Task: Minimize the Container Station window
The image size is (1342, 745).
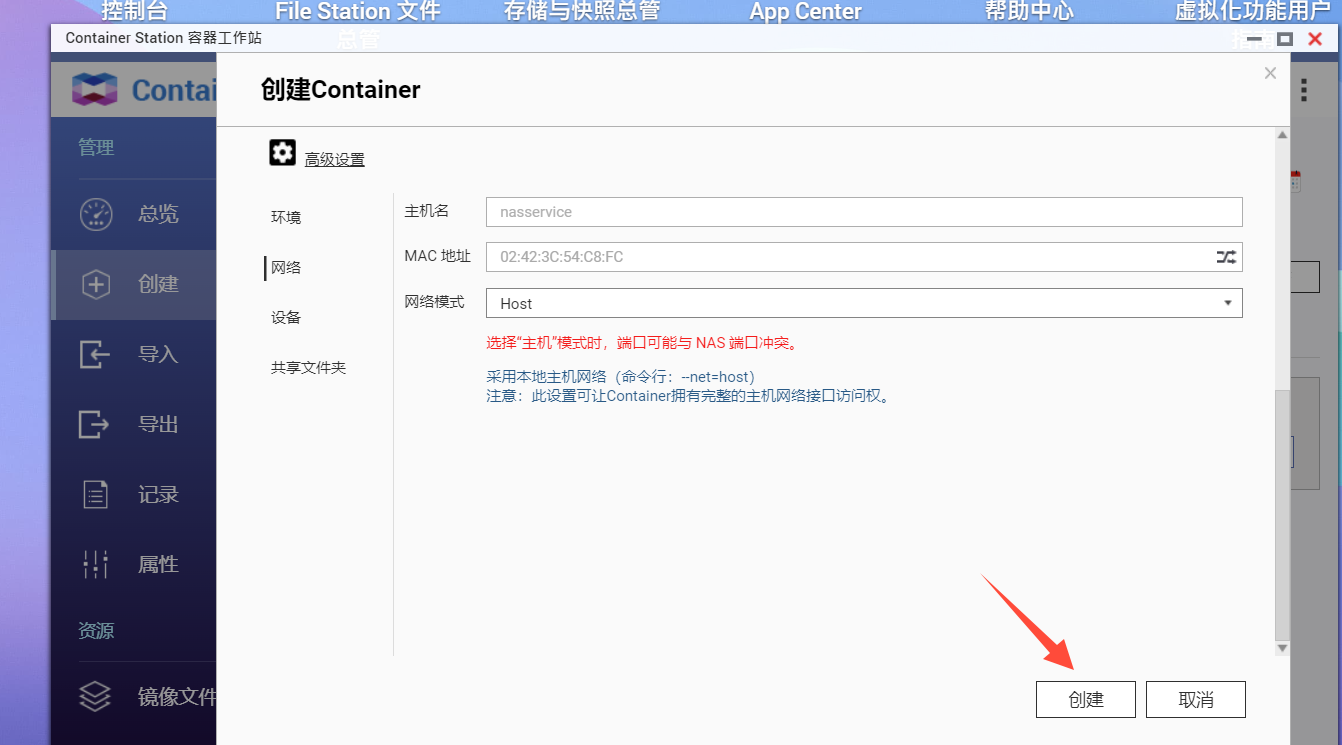Action: point(1255,39)
